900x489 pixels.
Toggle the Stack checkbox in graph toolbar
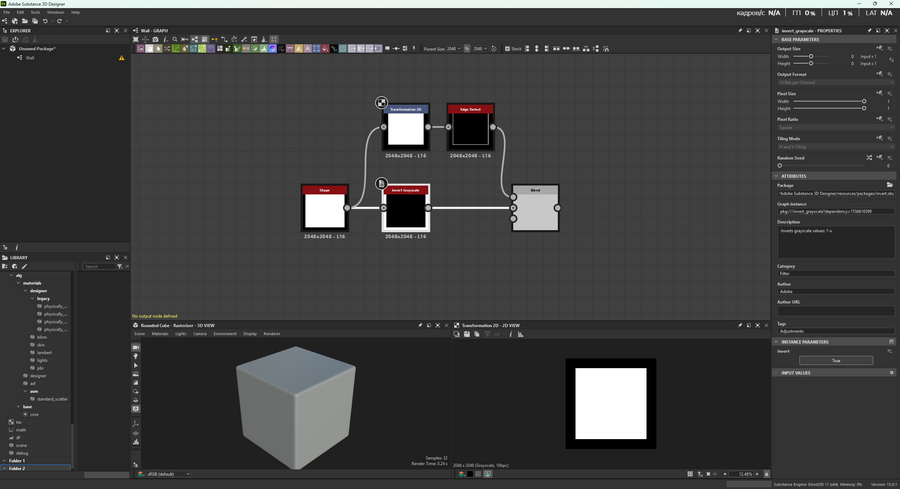[x=508, y=48]
